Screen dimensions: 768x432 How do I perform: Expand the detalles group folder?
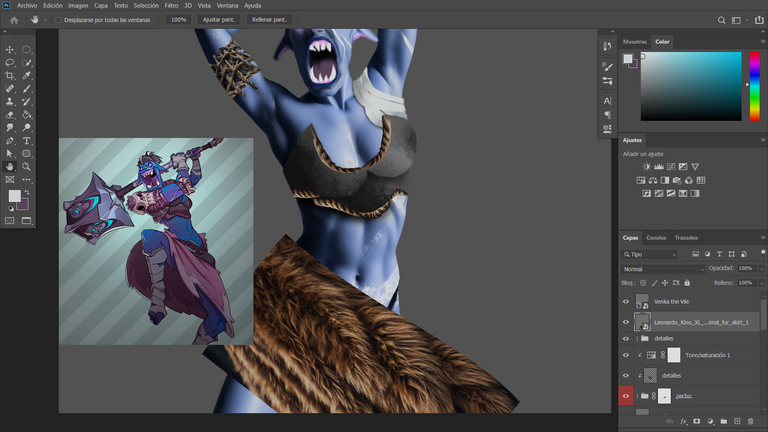tap(637, 338)
